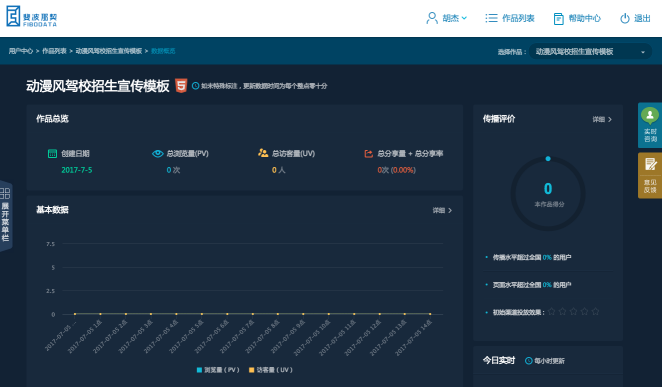The image size is (662, 387).
Task: Click the 数据概览 breadcrumb item
Action: [x=163, y=51]
